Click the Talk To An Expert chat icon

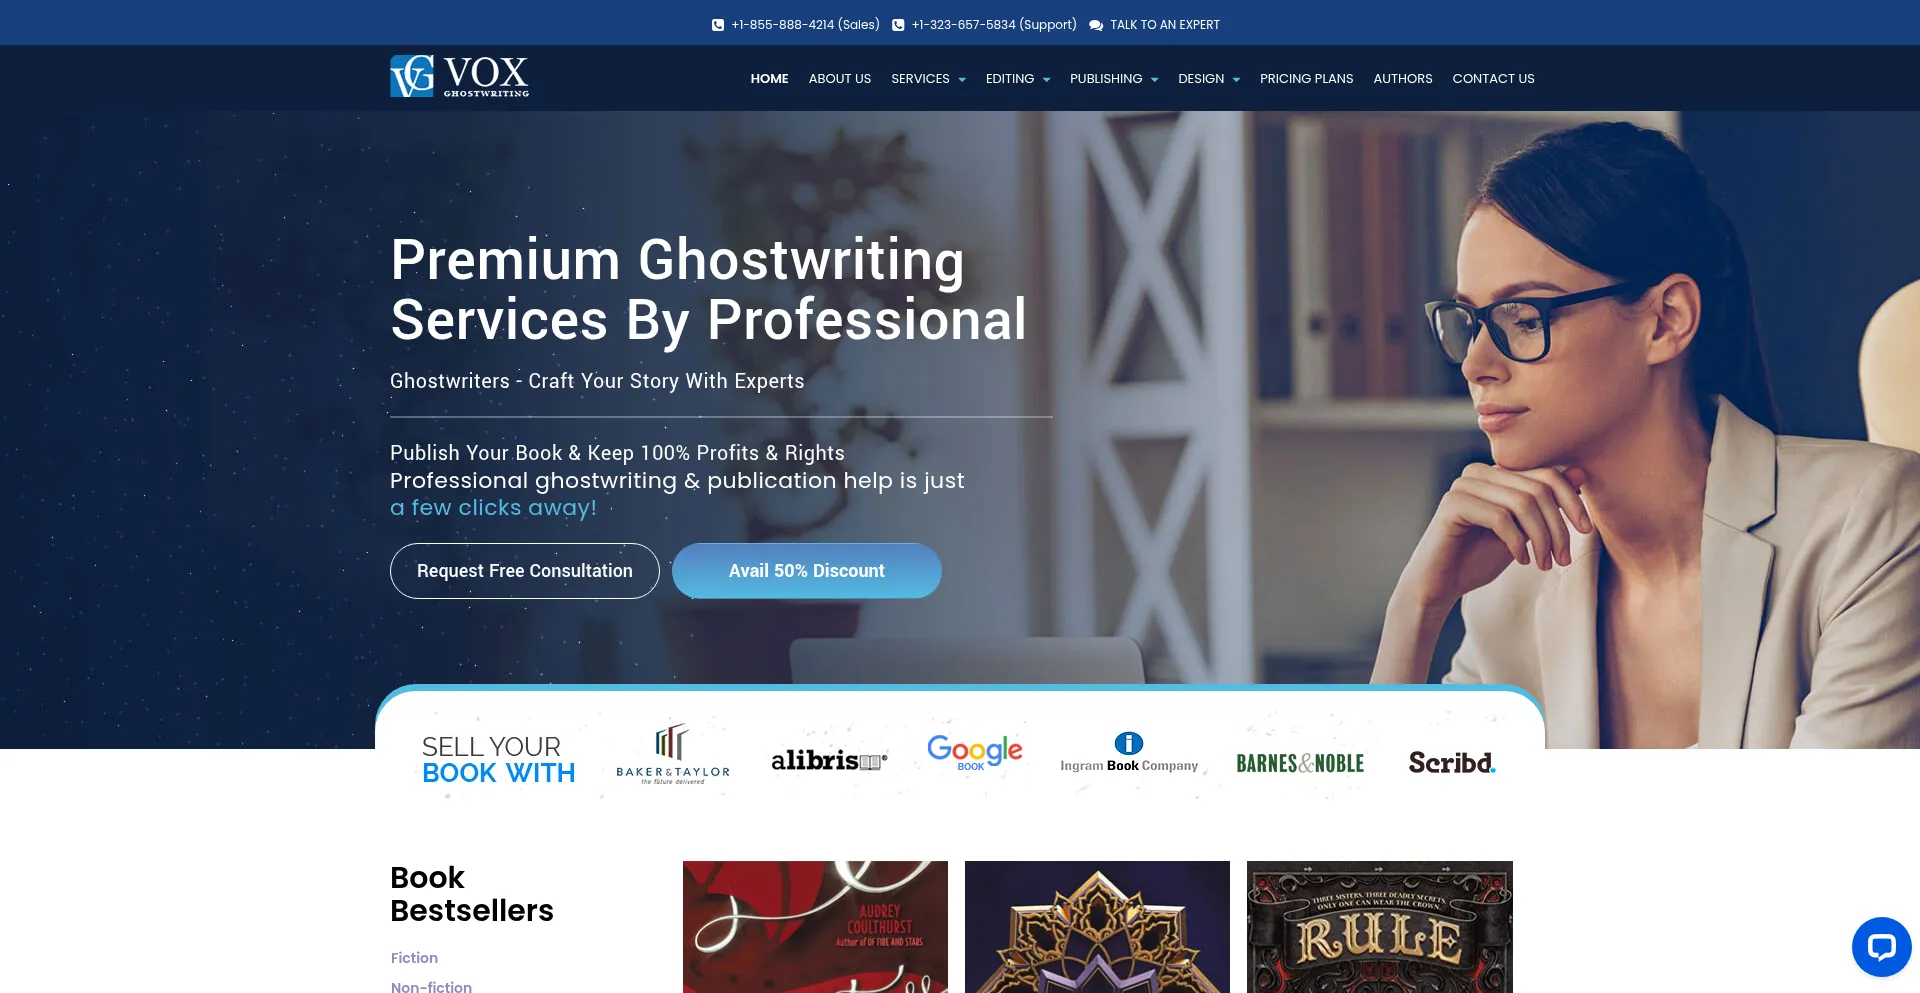[1096, 25]
